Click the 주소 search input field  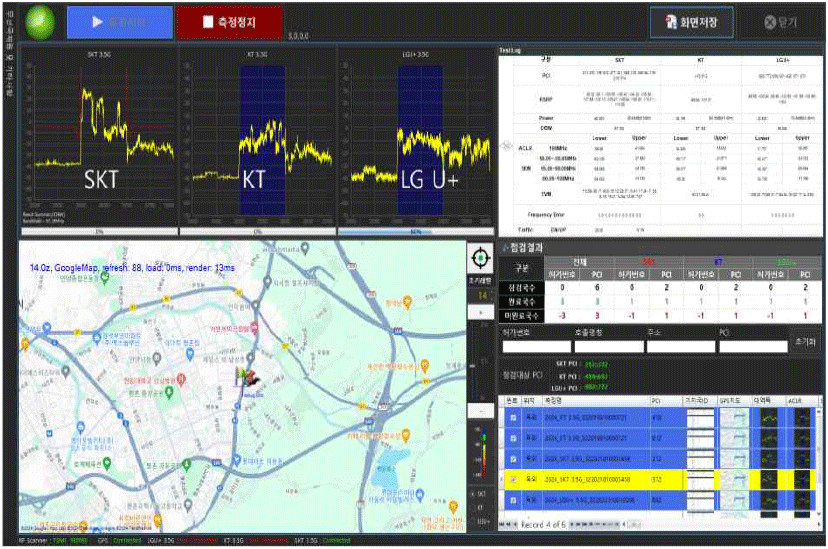[681, 347]
